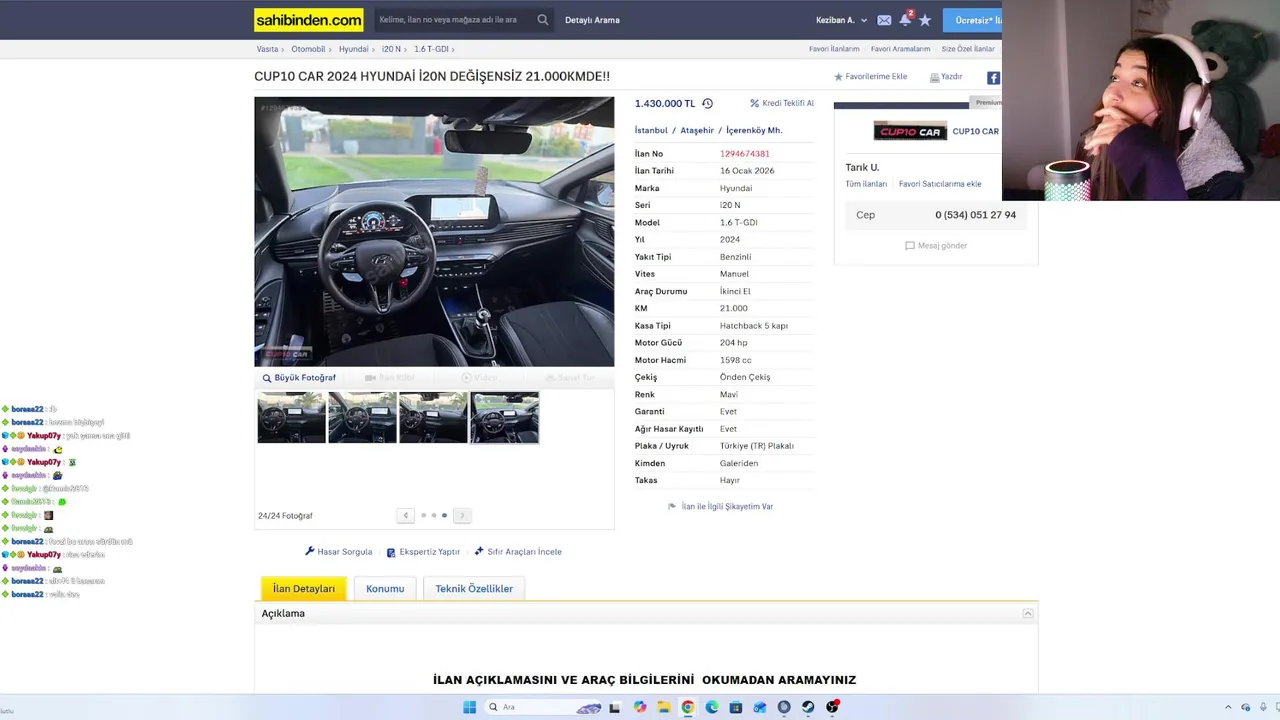Select the fourth photo thumbnail
The height and width of the screenshot is (720, 1280).
pos(504,417)
